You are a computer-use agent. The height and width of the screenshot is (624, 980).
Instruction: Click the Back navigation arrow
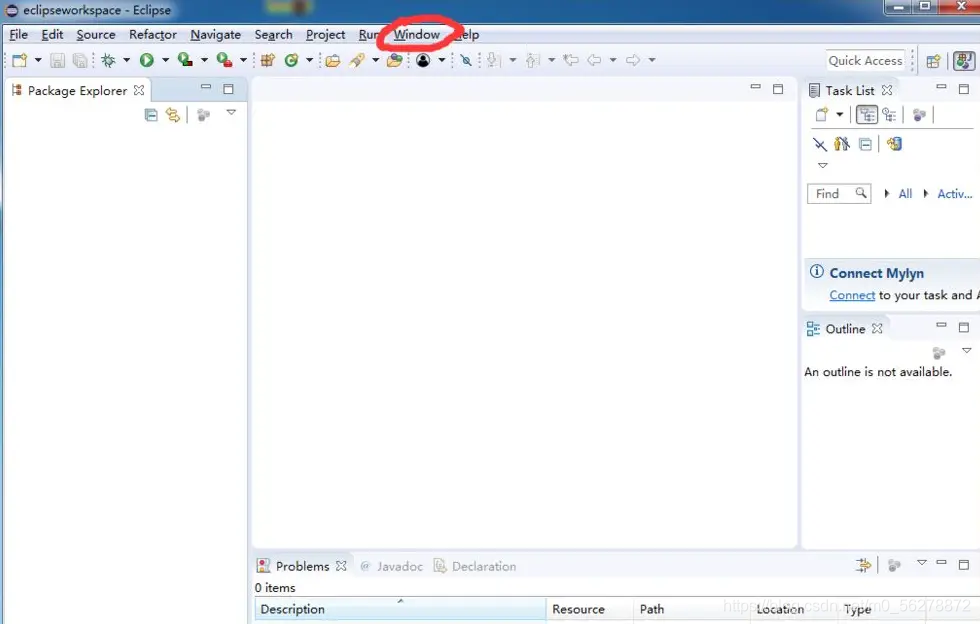coord(594,60)
